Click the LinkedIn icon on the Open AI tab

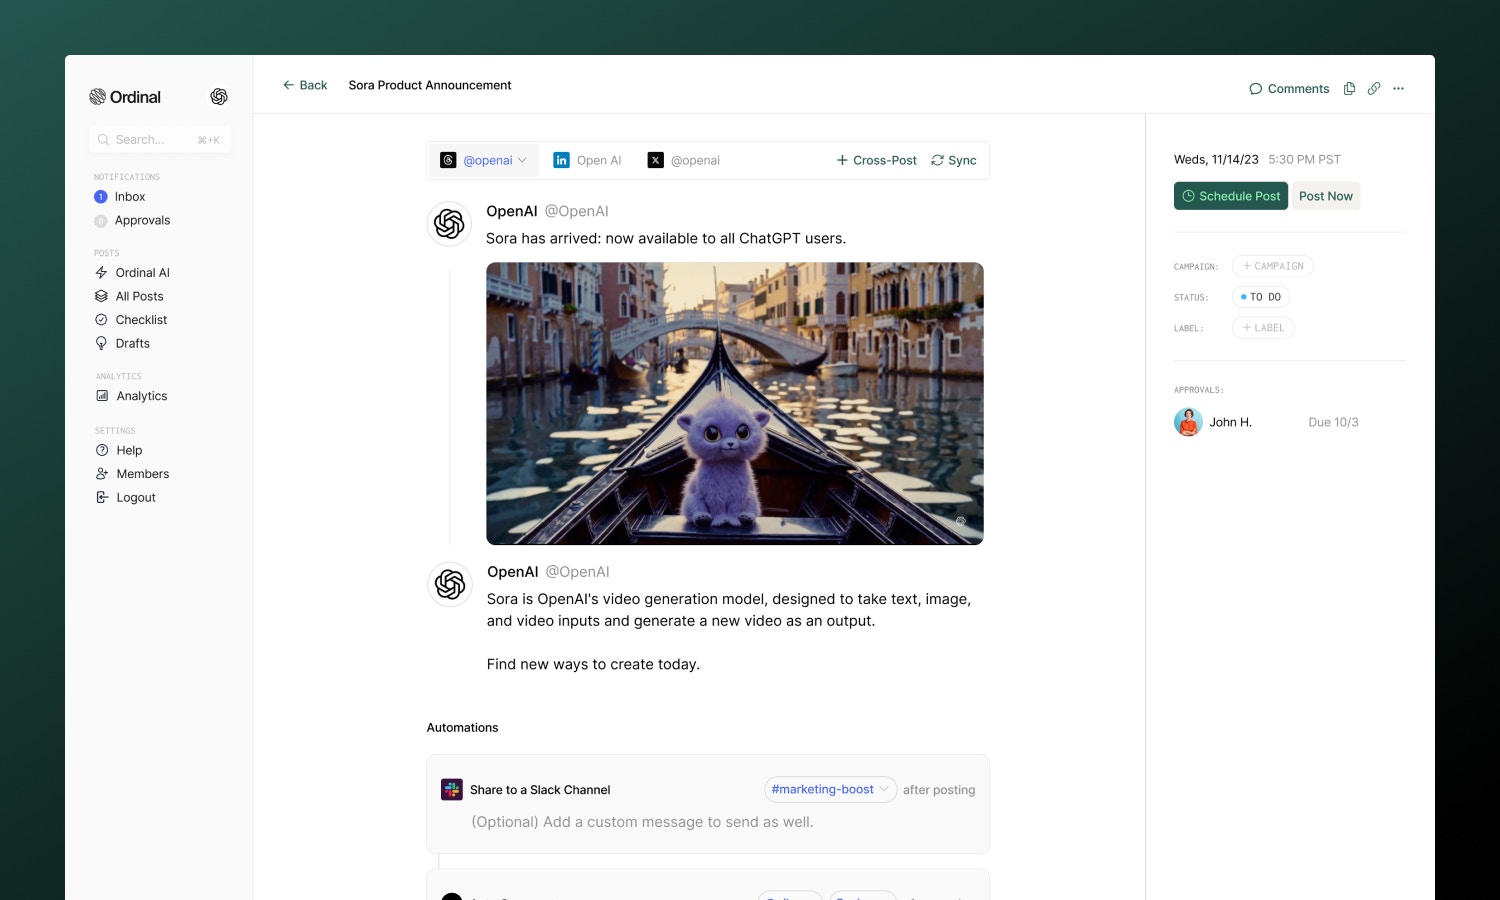pos(562,160)
